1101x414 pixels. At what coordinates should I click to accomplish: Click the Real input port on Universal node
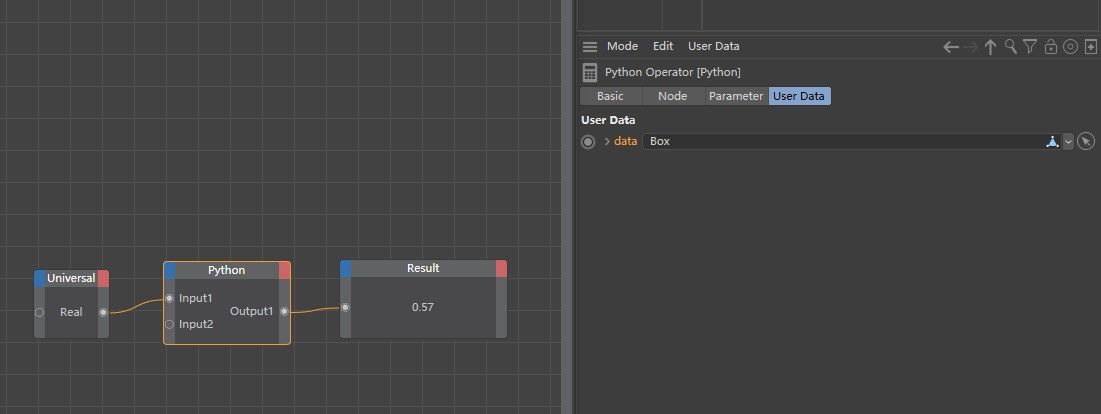pyautogui.click(x=39, y=312)
